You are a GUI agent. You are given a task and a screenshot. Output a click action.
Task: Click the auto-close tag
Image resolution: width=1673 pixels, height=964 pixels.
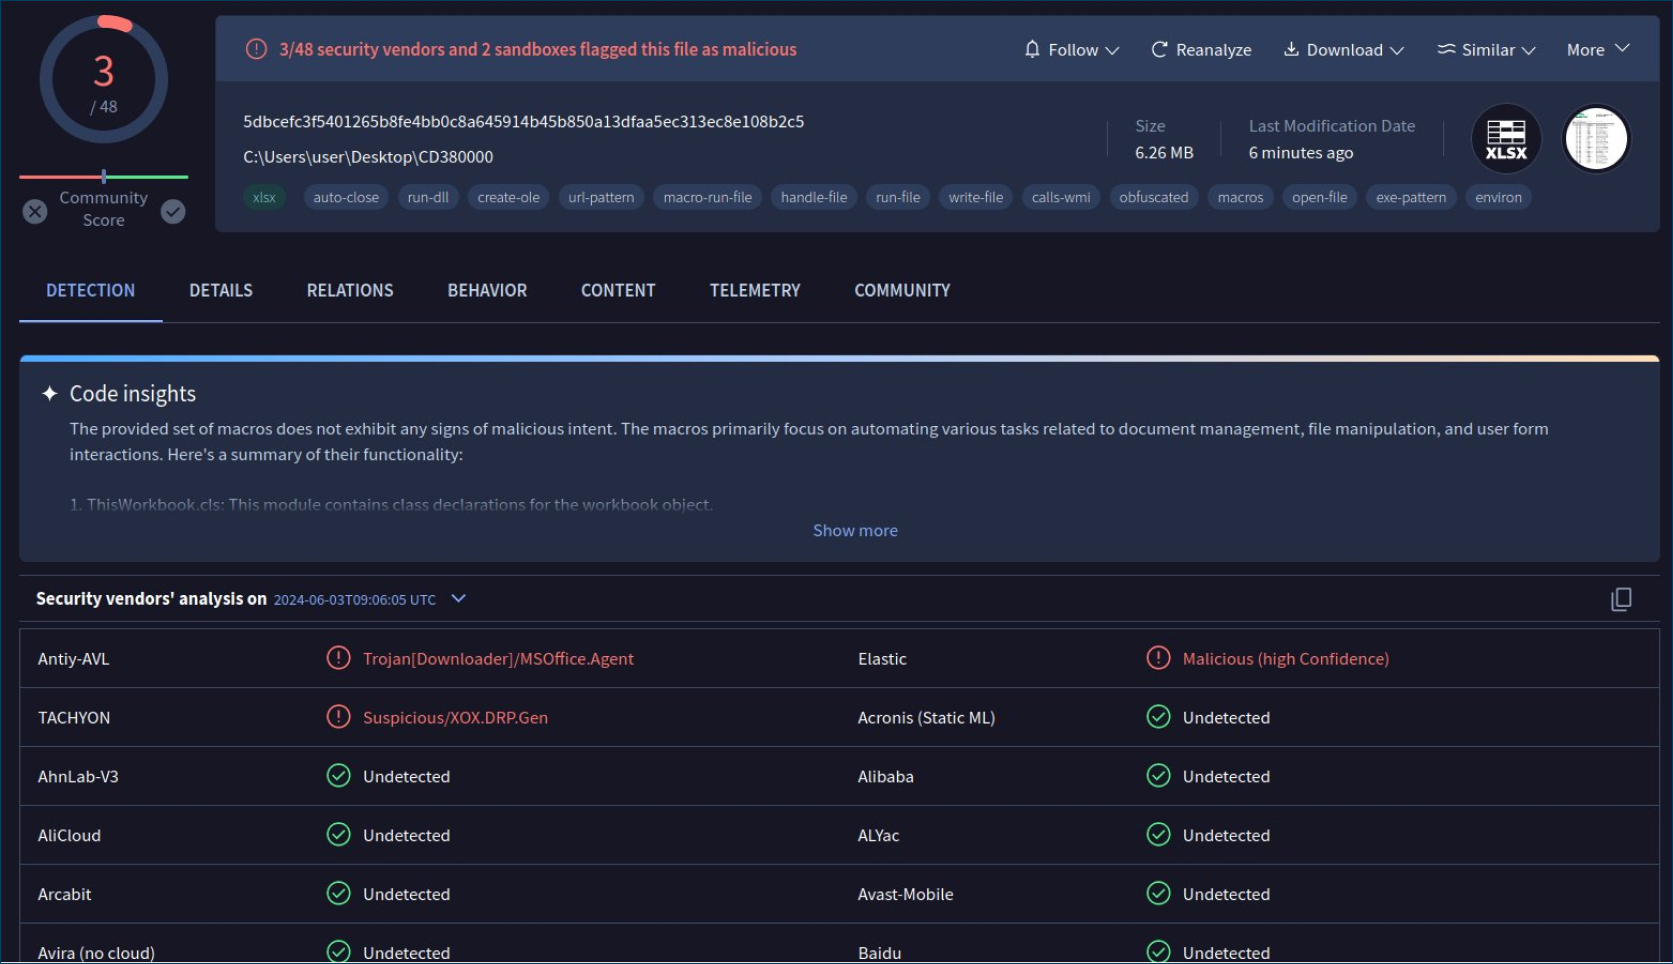pyautogui.click(x=346, y=197)
